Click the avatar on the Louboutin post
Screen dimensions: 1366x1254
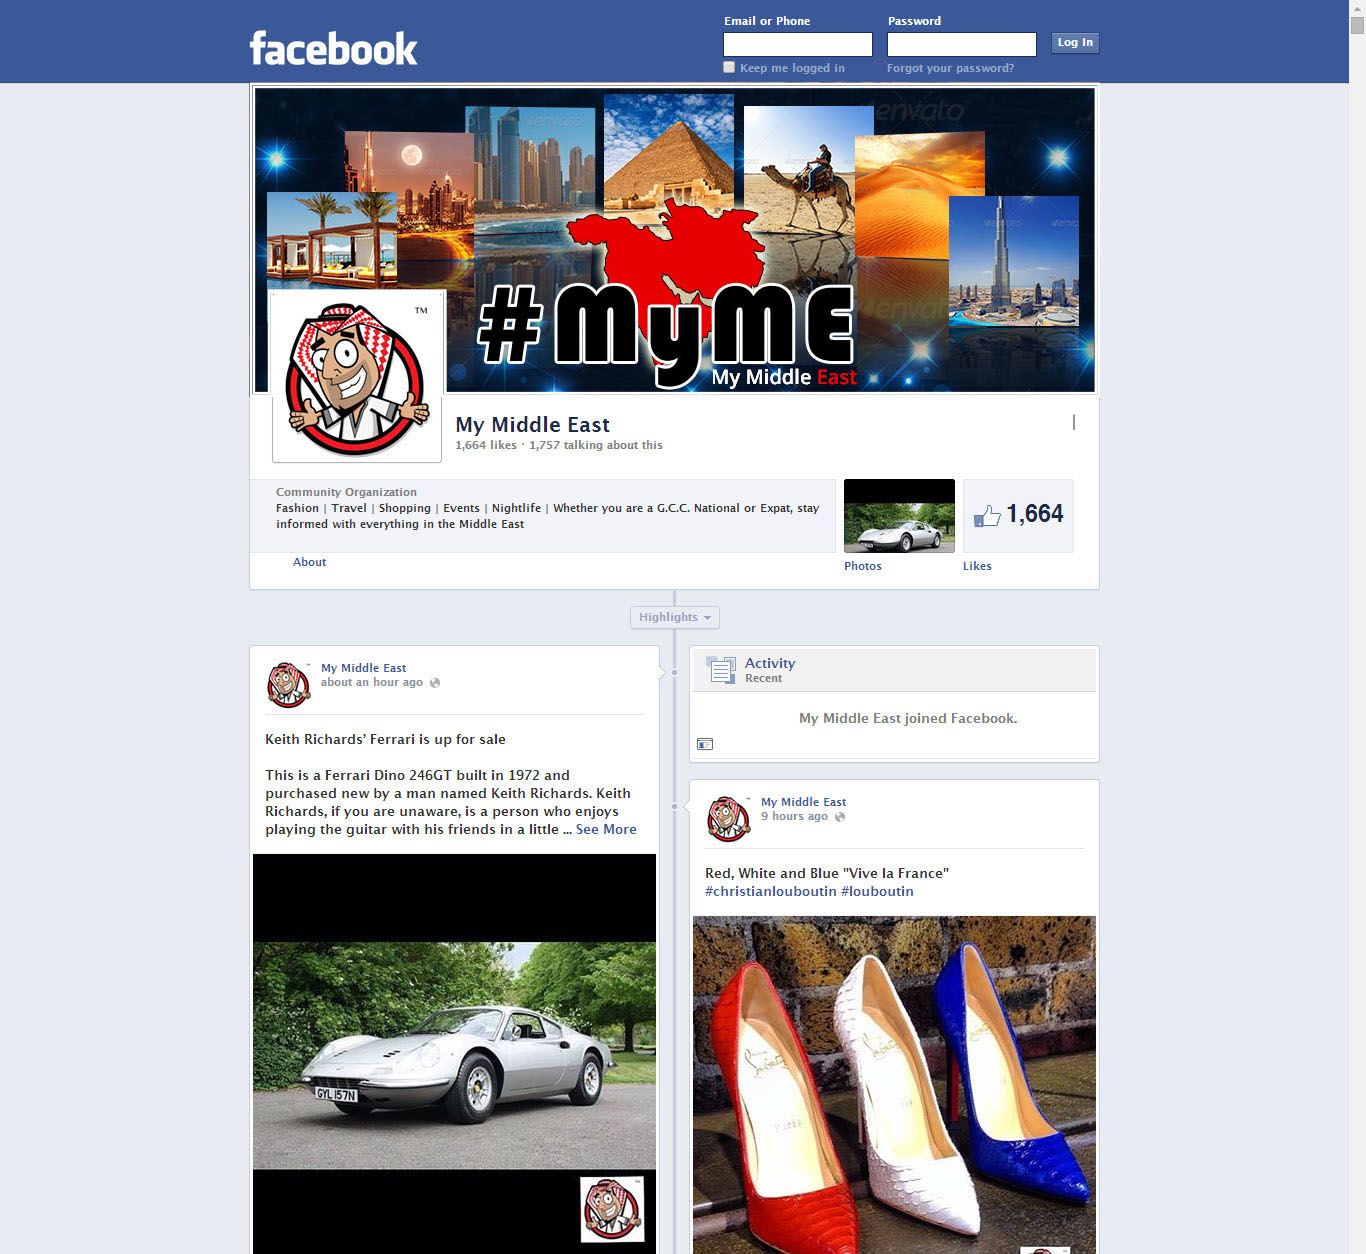[728, 818]
